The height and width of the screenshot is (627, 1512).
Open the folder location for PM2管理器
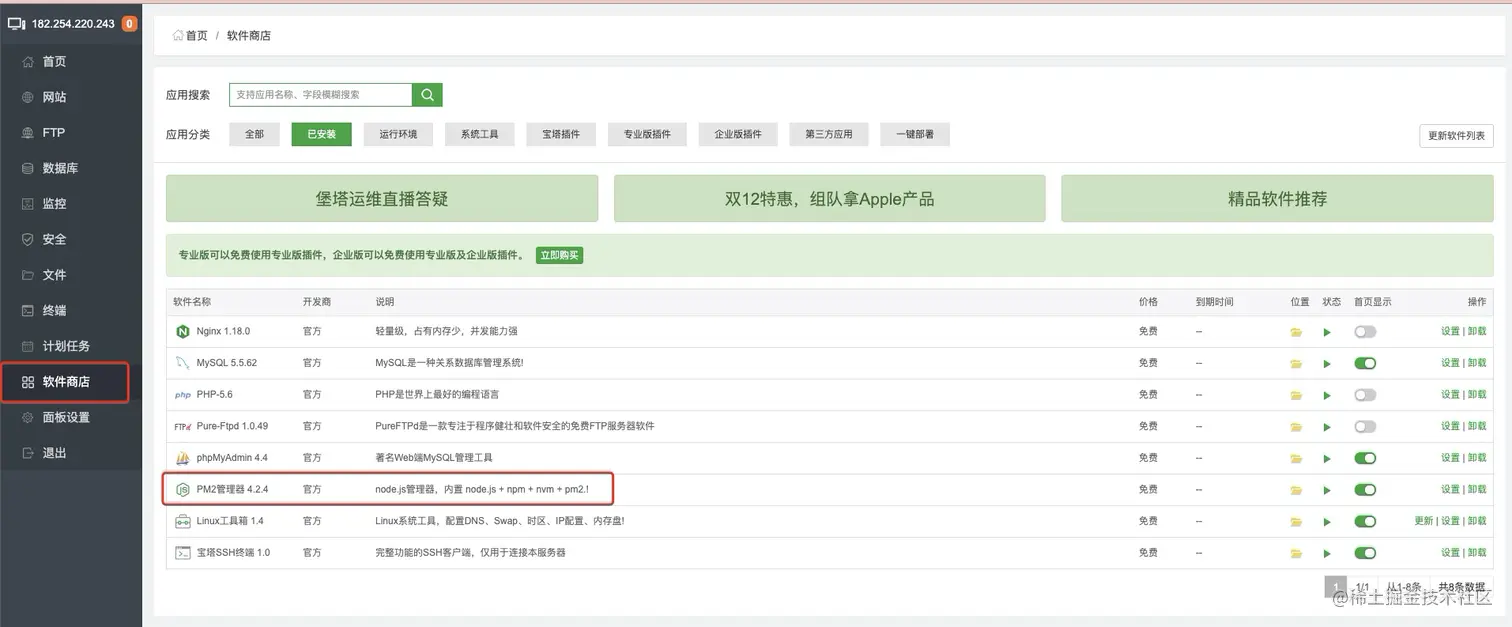[1296, 490]
